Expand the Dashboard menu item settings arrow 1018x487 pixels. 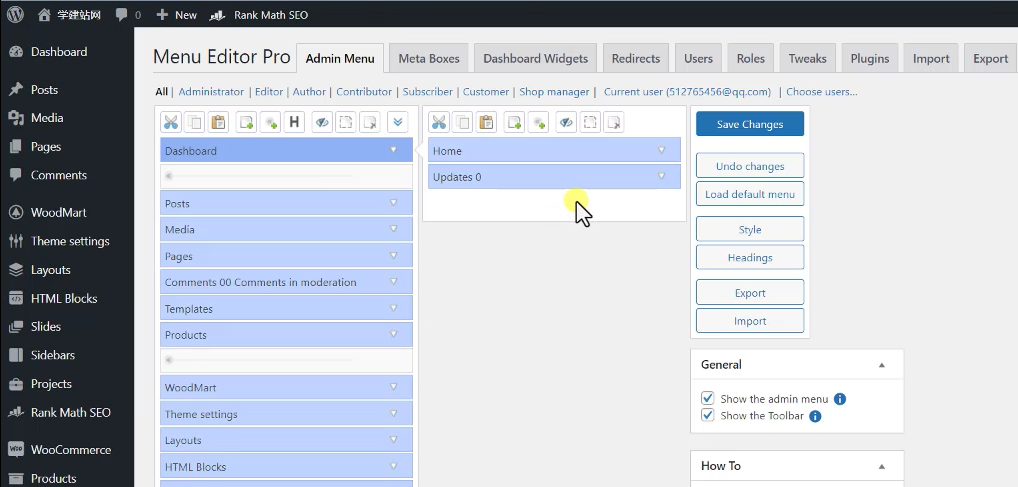pyautogui.click(x=393, y=150)
